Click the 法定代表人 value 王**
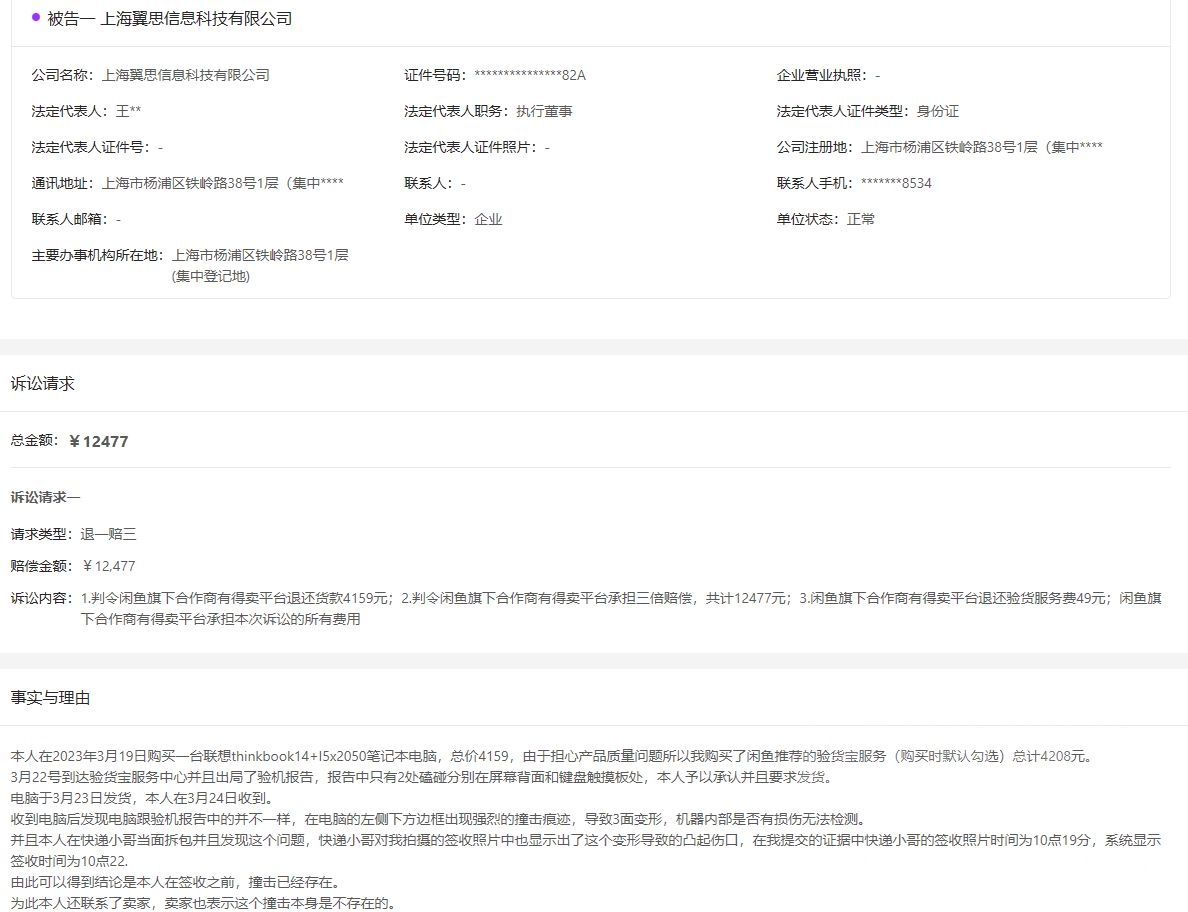The width and height of the screenshot is (1188, 912). 128,111
